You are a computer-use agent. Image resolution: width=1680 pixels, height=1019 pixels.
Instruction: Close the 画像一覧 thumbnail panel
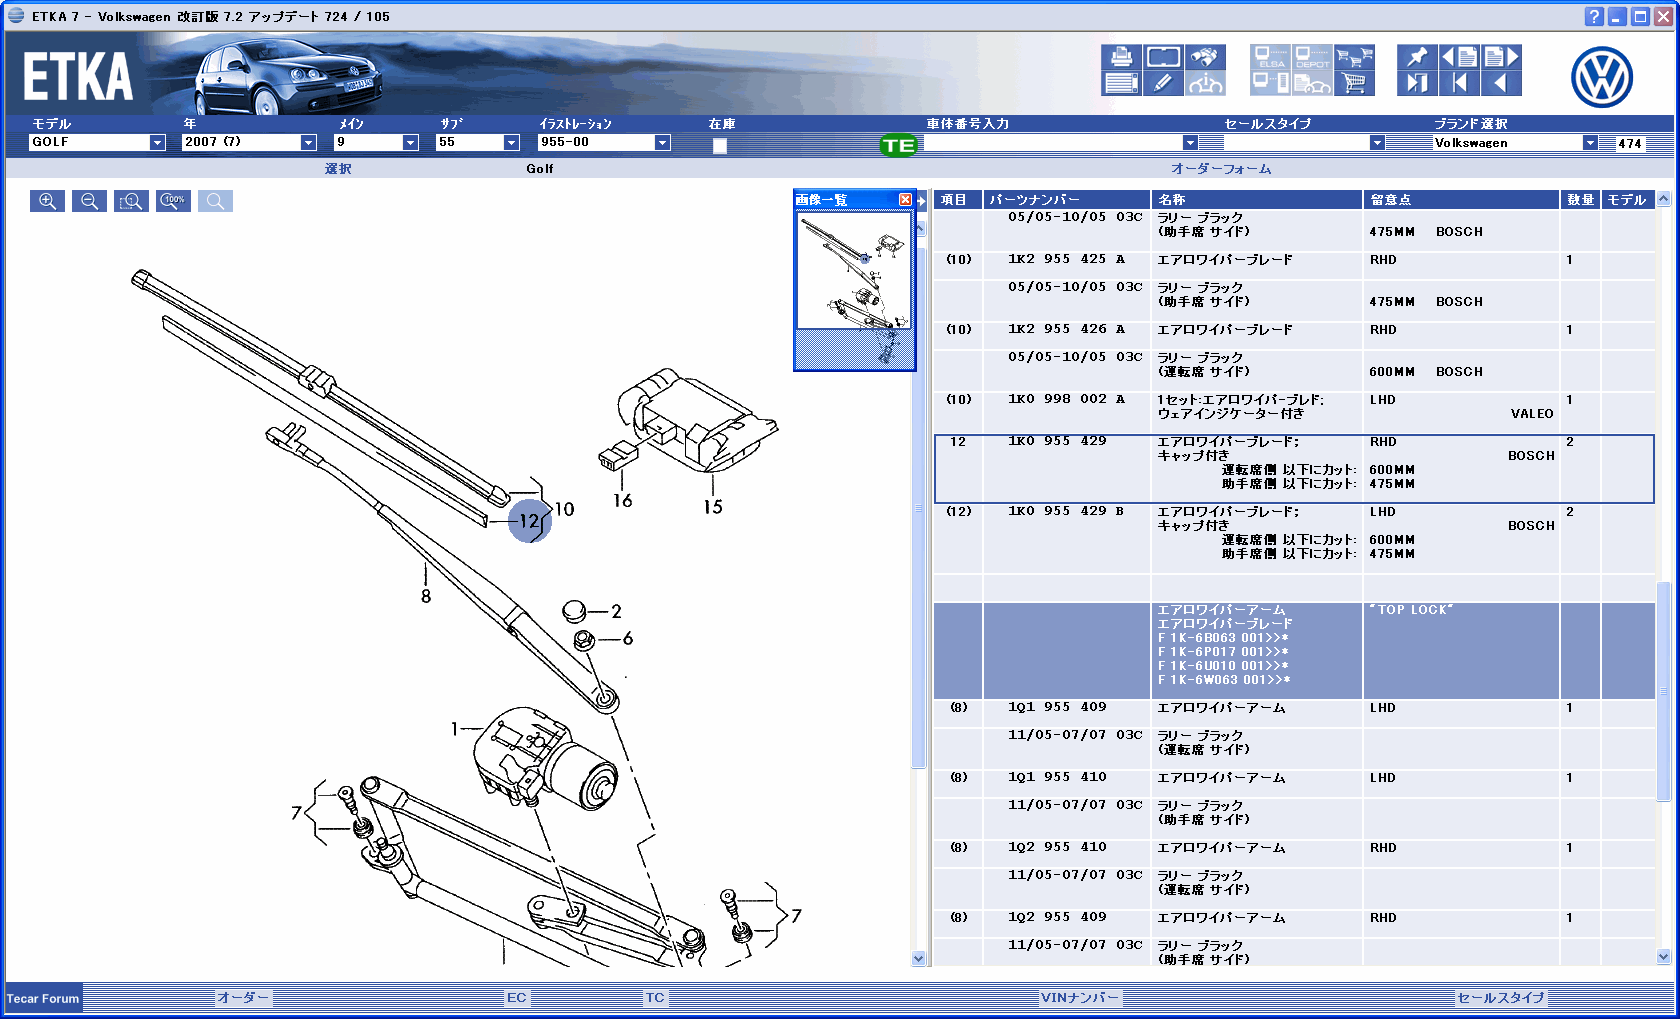(905, 200)
